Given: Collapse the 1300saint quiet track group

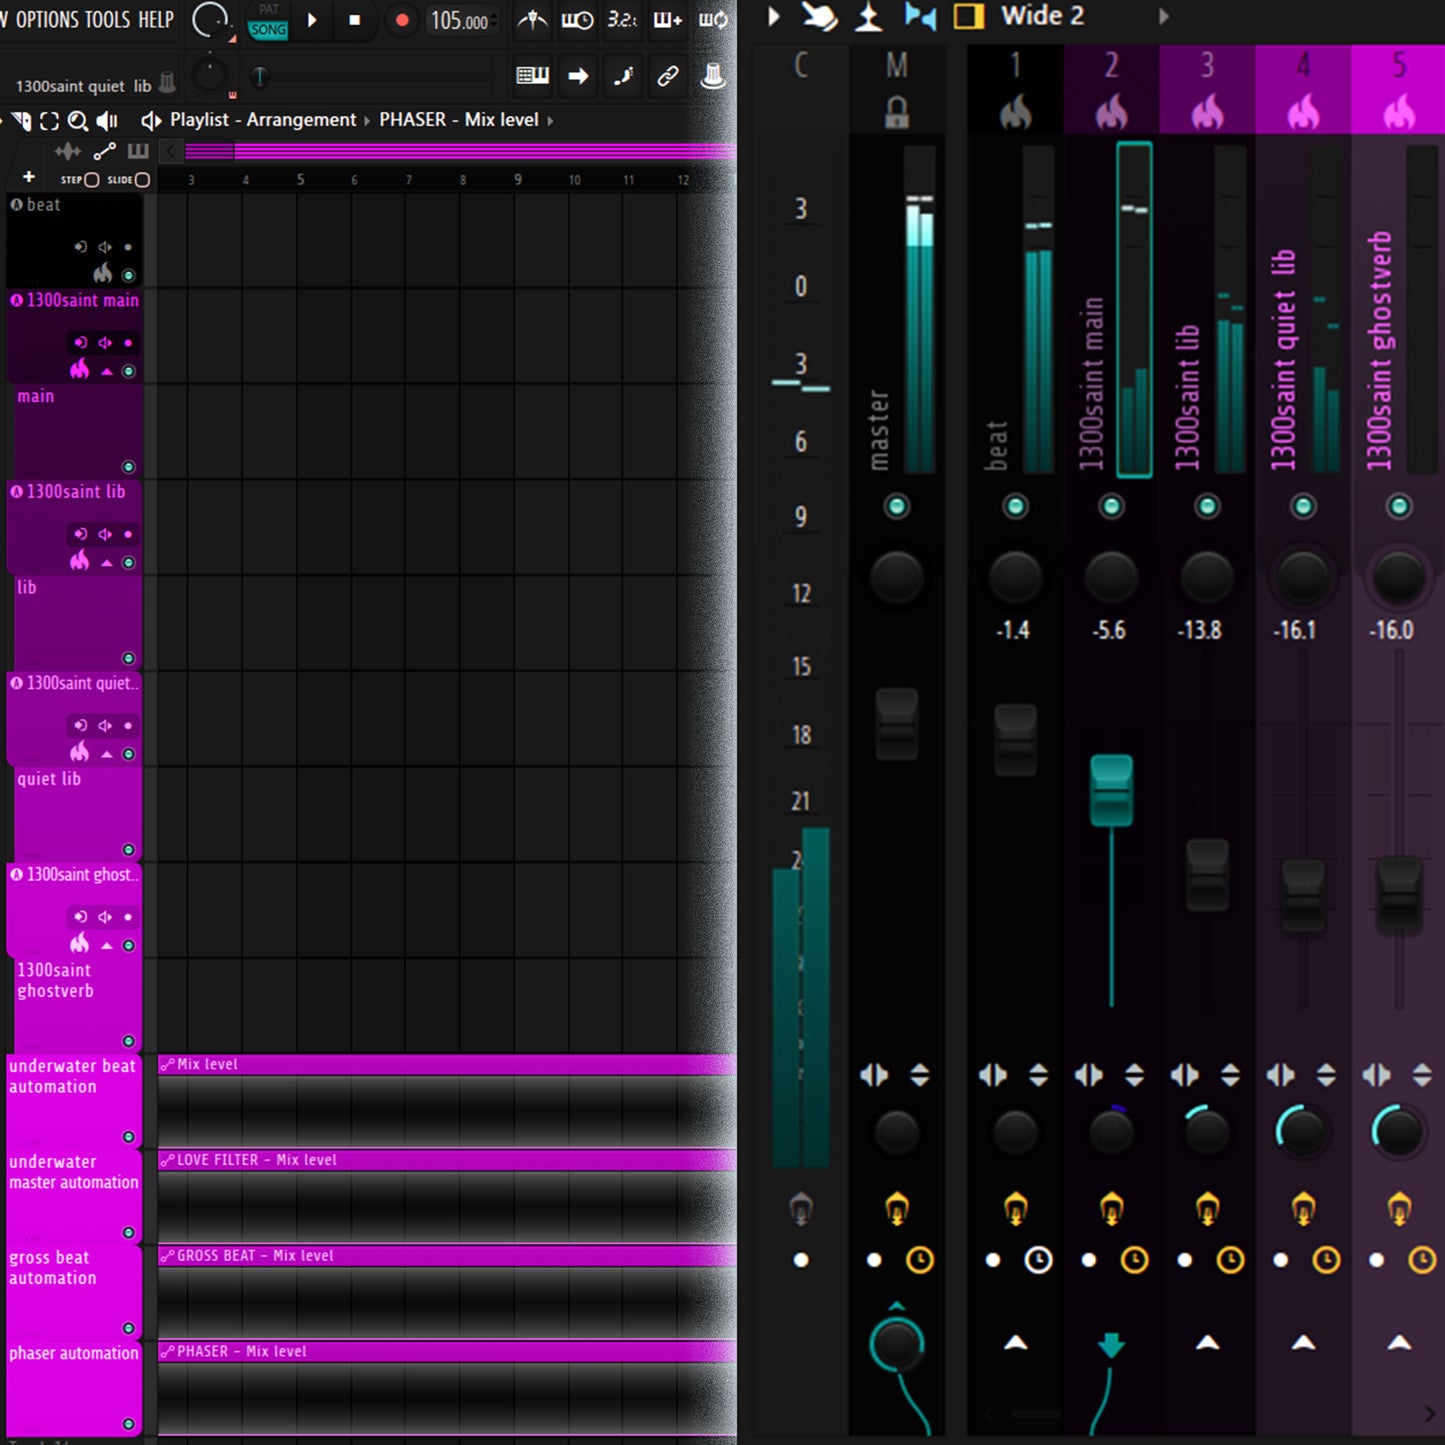Looking at the screenshot, I should tap(107, 754).
